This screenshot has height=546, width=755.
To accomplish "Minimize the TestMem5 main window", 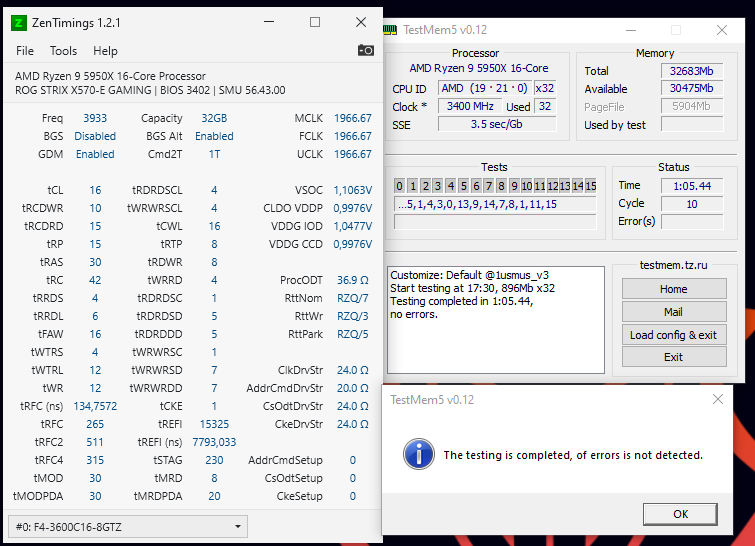I will [x=631, y=30].
